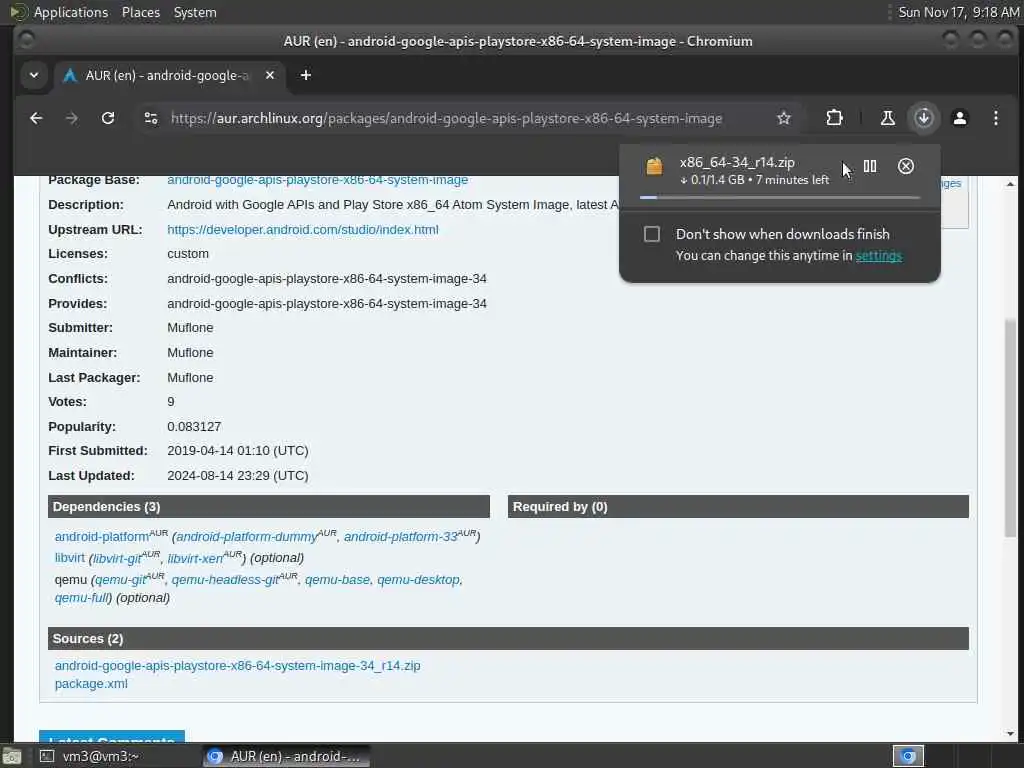The height and width of the screenshot is (768, 1024).
Task: Open the Package Base link
Action: pyautogui.click(x=317, y=180)
